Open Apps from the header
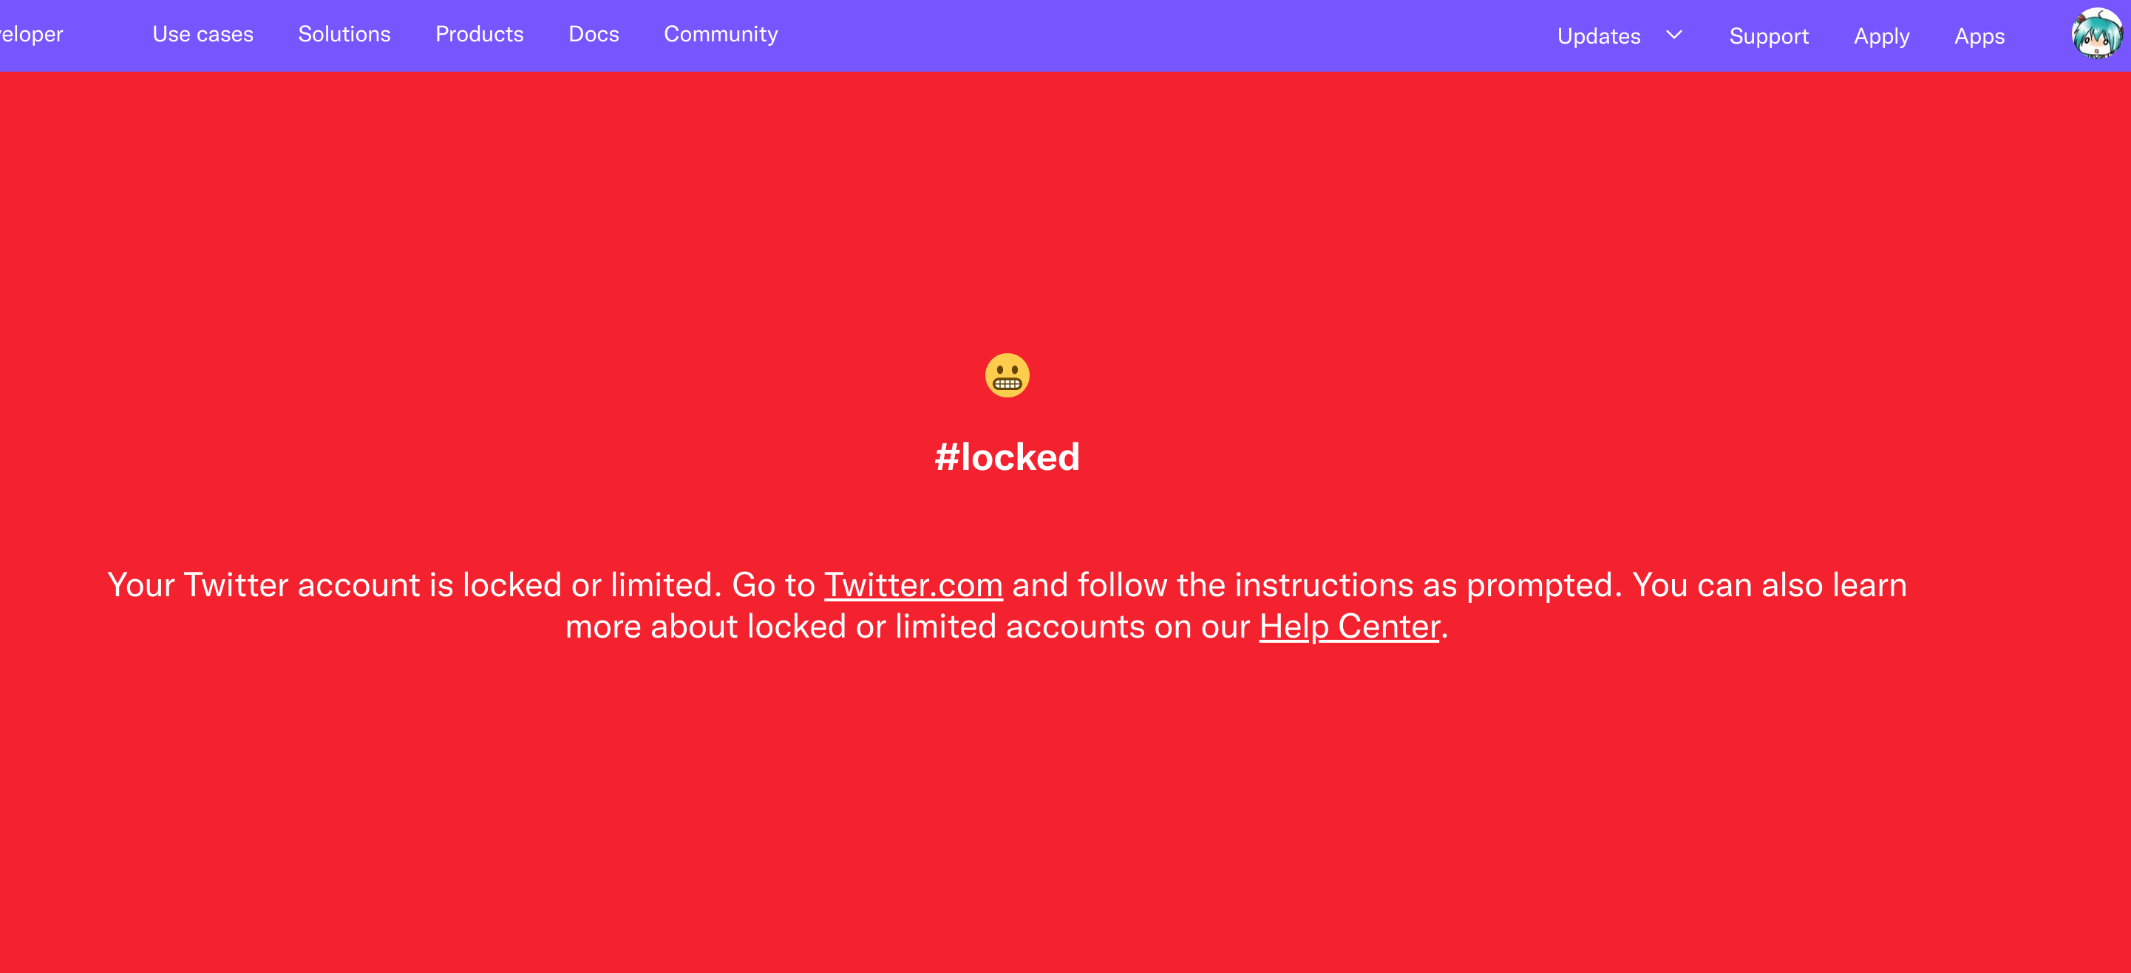 pyautogui.click(x=1979, y=36)
